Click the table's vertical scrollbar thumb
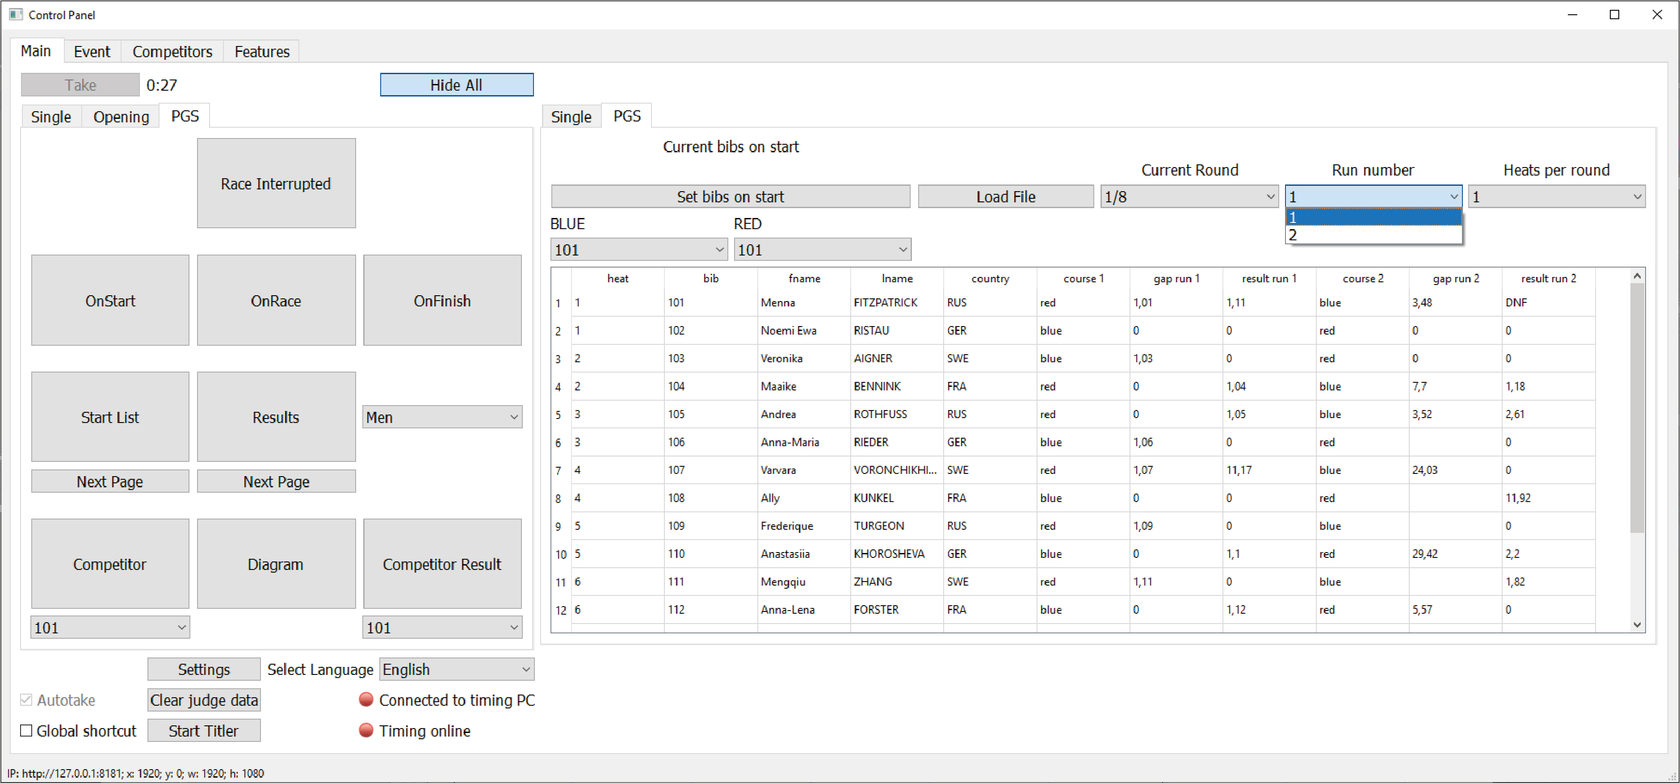Screen dimensions: 1680x783 coord(1637,408)
